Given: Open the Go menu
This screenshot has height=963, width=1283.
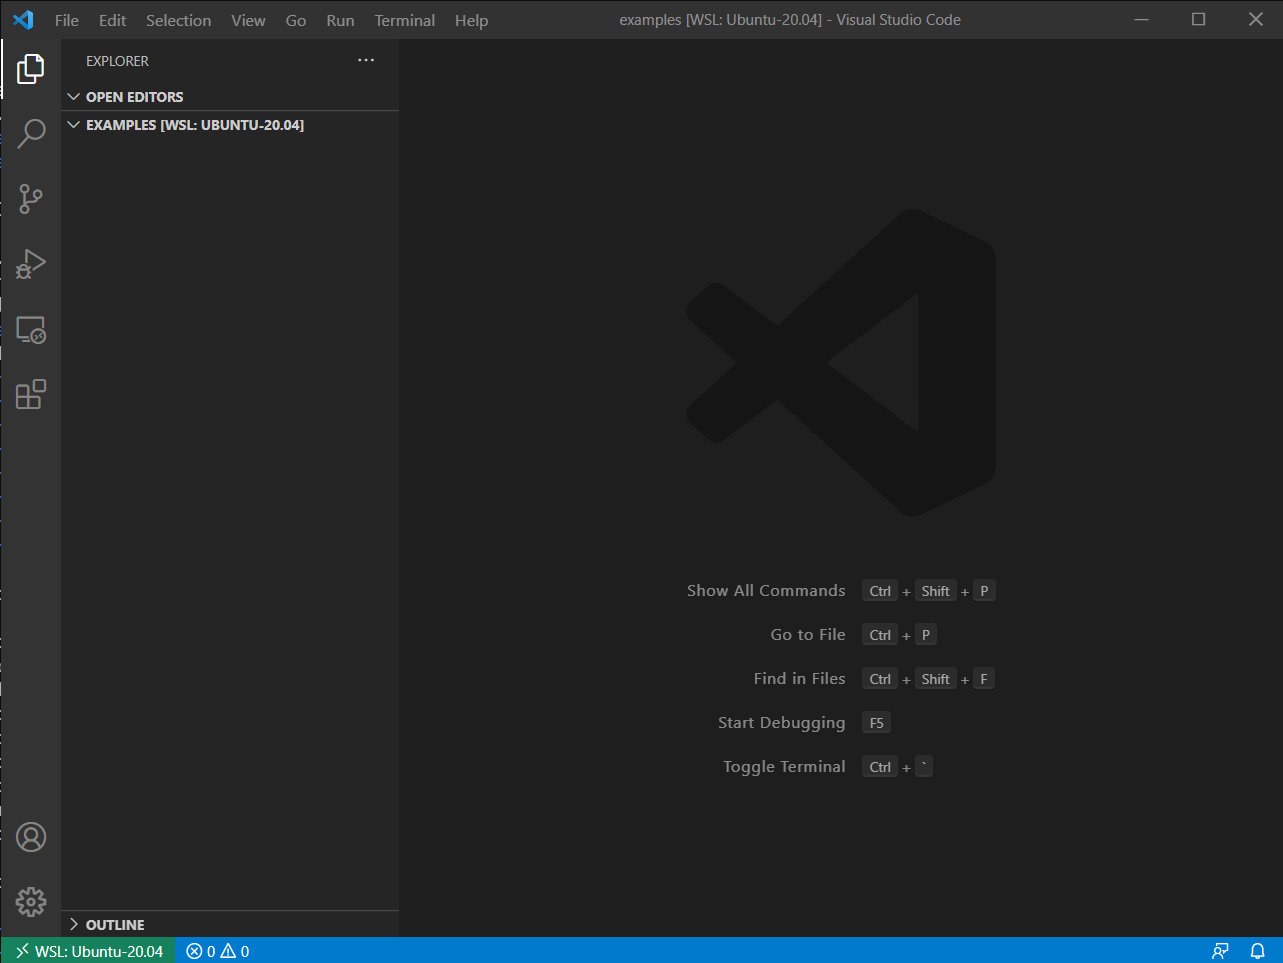Looking at the screenshot, I should pyautogui.click(x=296, y=20).
